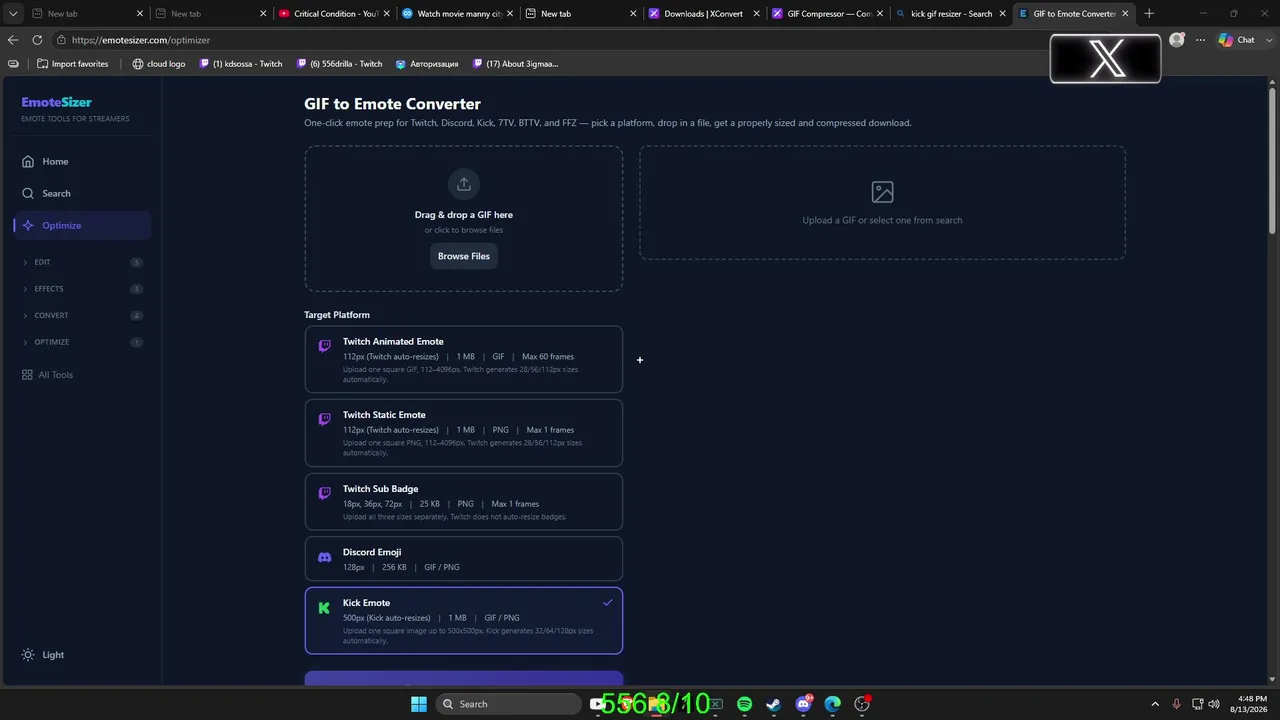
Task: Toggle the Light theme switch
Action: tap(43, 655)
